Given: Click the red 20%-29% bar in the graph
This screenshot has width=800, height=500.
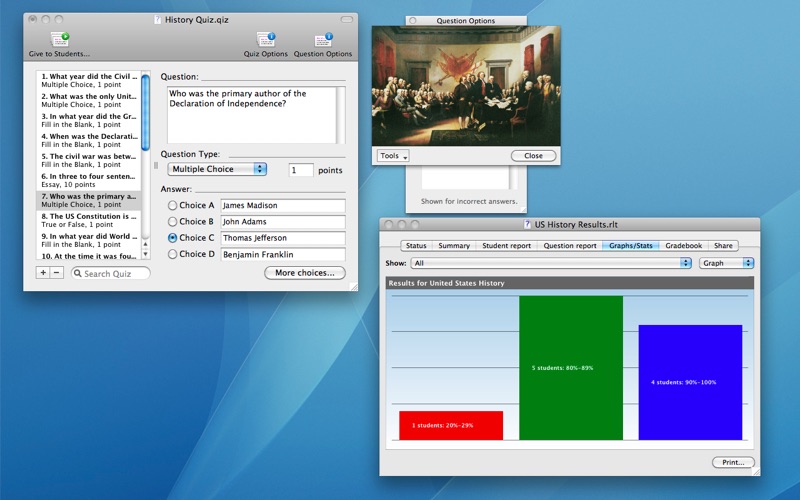Looking at the screenshot, I should click(x=451, y=426).
